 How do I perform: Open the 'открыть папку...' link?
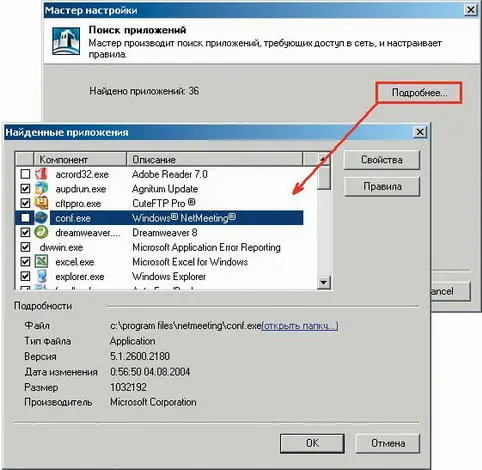(x=300, y=326)
